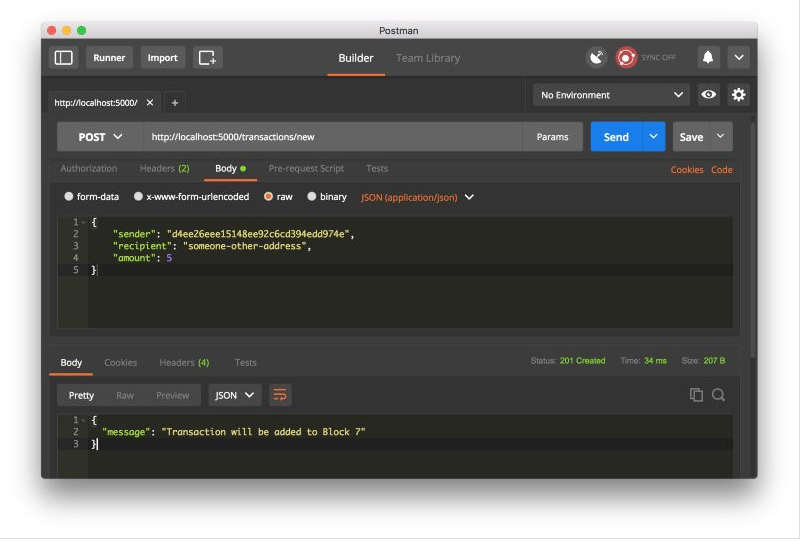Click the Save button
This screenshot has height=544, width=803.
click(691, 137)
